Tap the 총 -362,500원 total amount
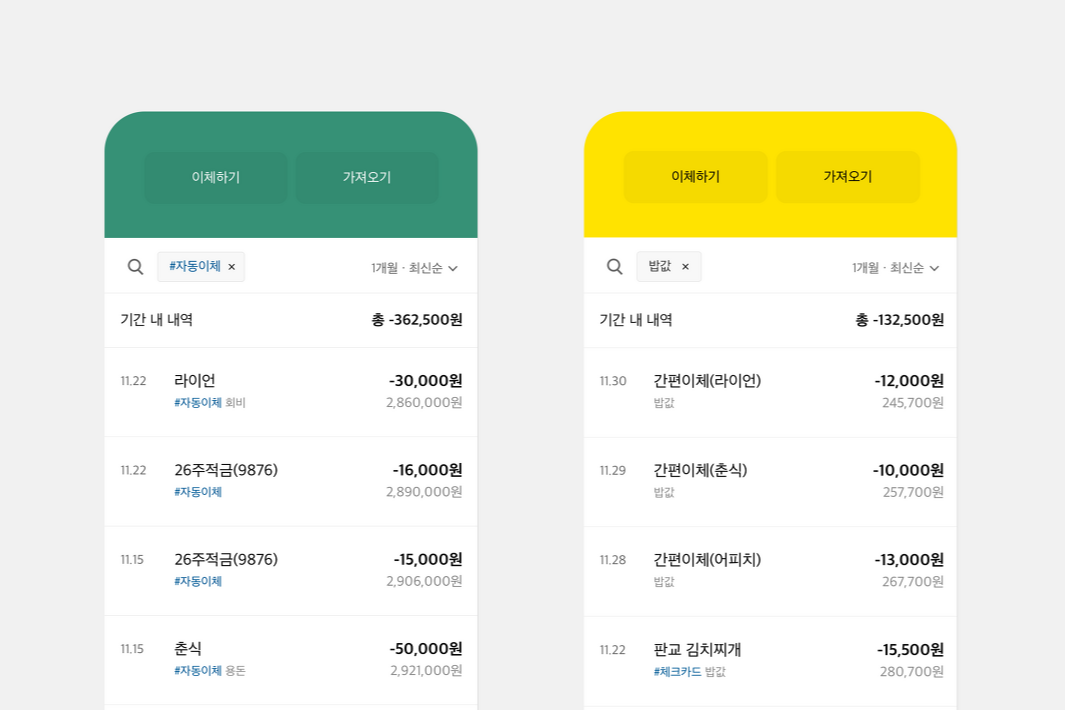Screen dimensions: 1065x710 [x=417, y=319]
